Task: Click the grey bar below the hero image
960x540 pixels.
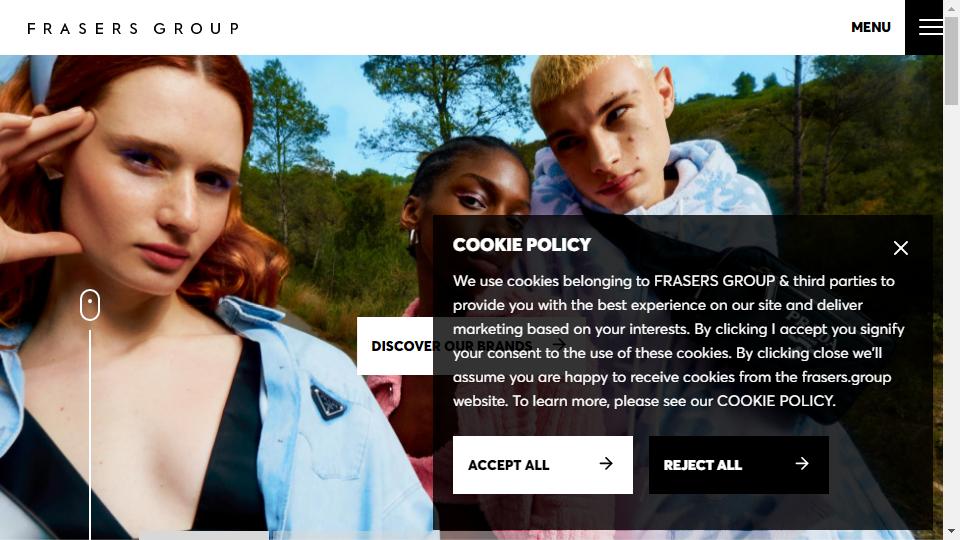Action: point(204,536)
